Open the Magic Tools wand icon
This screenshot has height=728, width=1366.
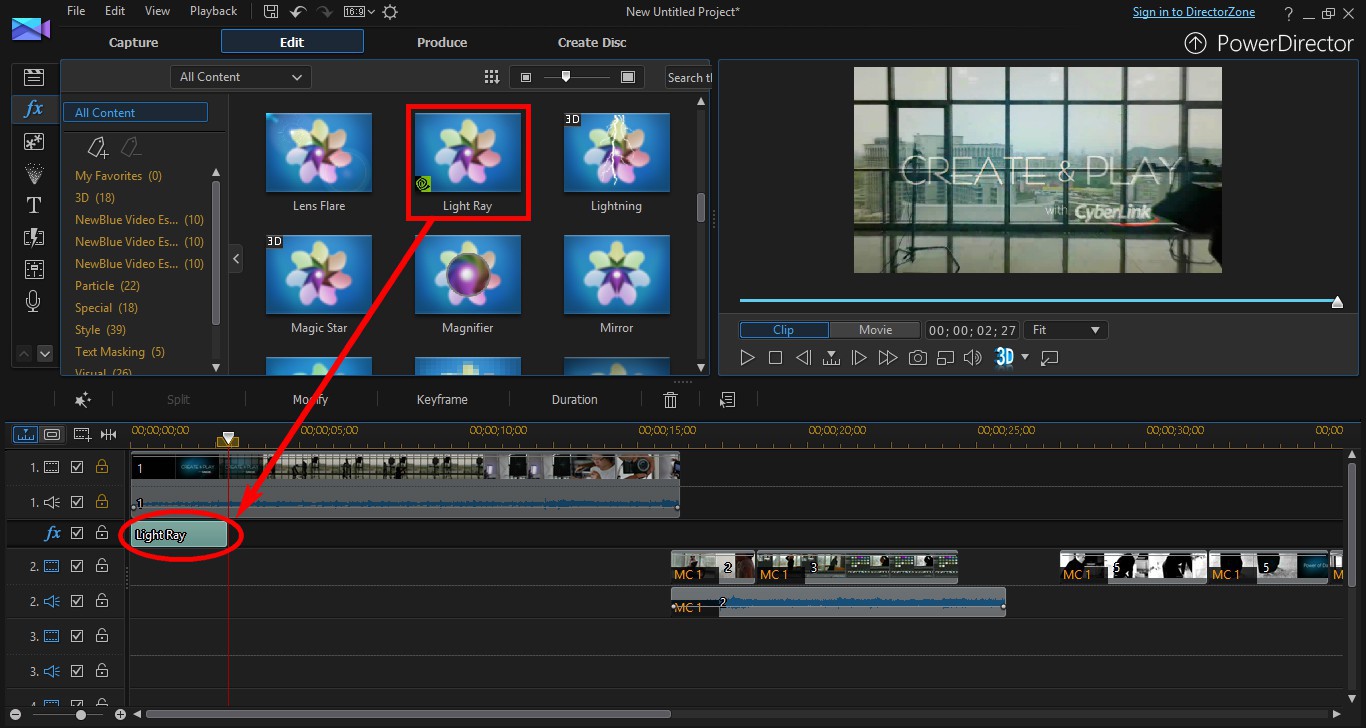[x=83, y=400]
